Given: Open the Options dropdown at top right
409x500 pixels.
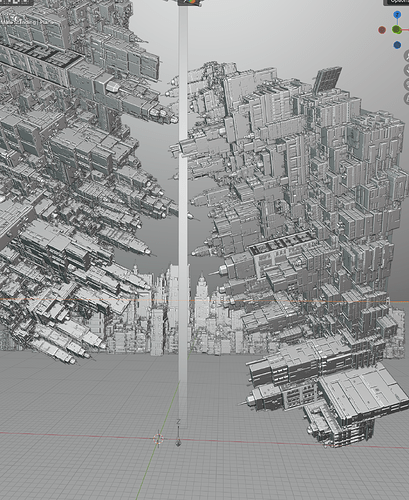Looking at the screenshot, I should tap(396, 2).
